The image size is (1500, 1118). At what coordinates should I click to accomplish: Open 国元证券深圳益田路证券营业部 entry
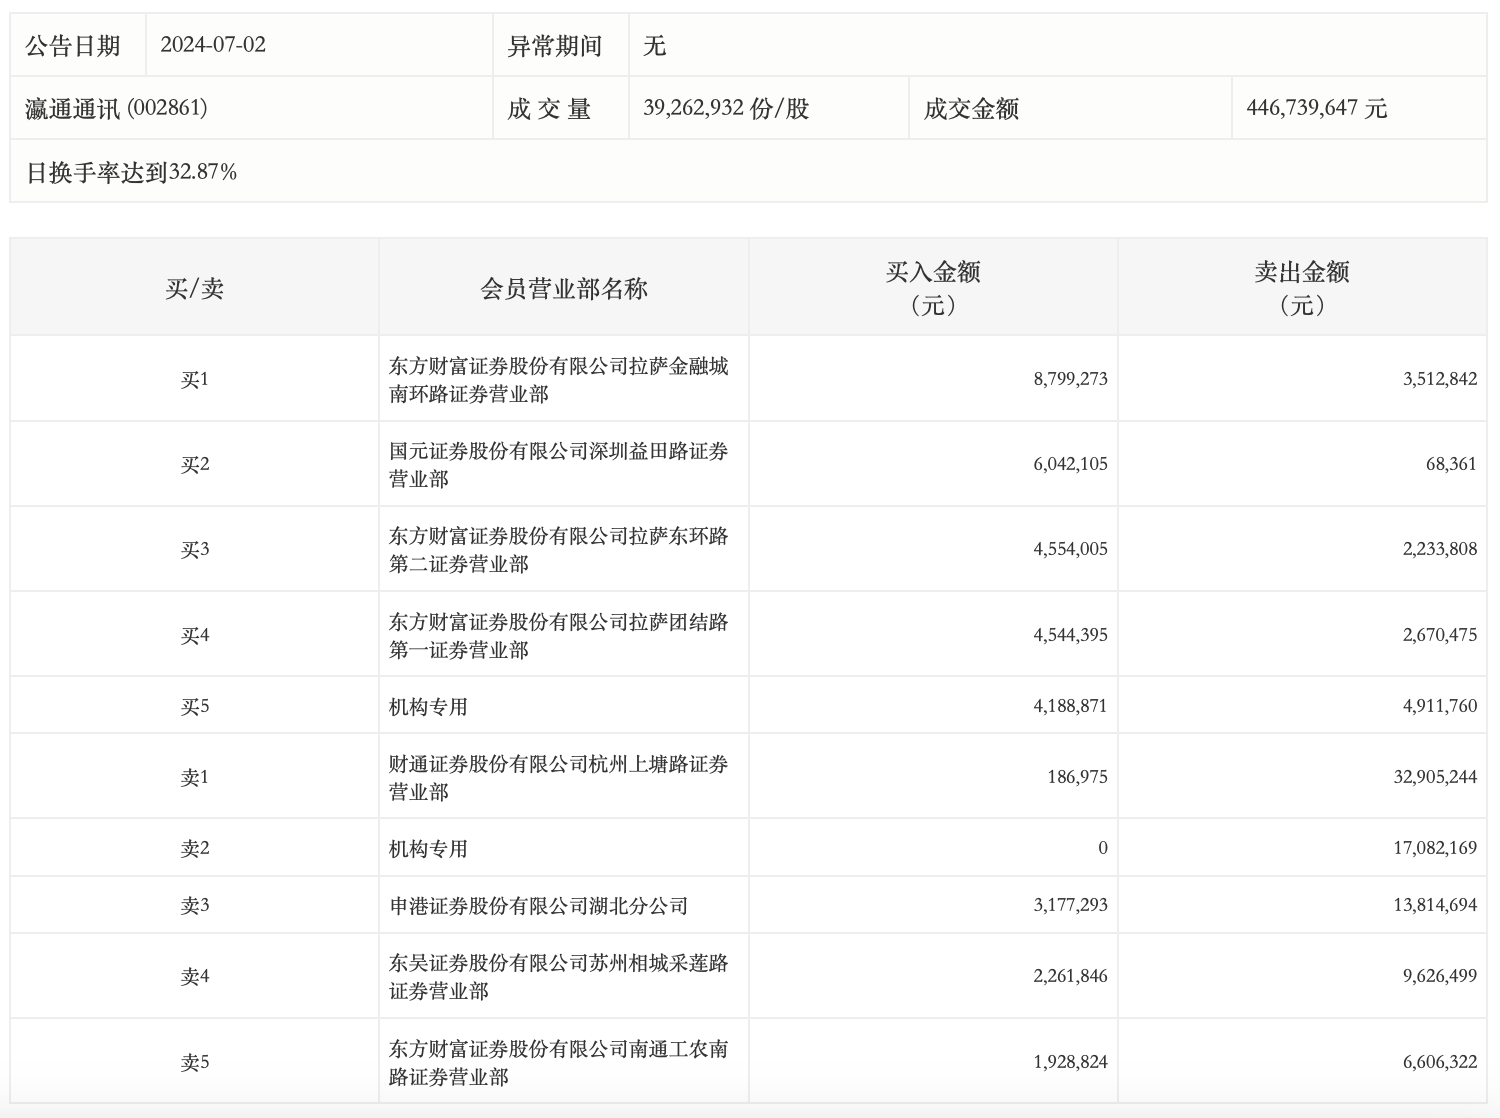pos(558,465)
